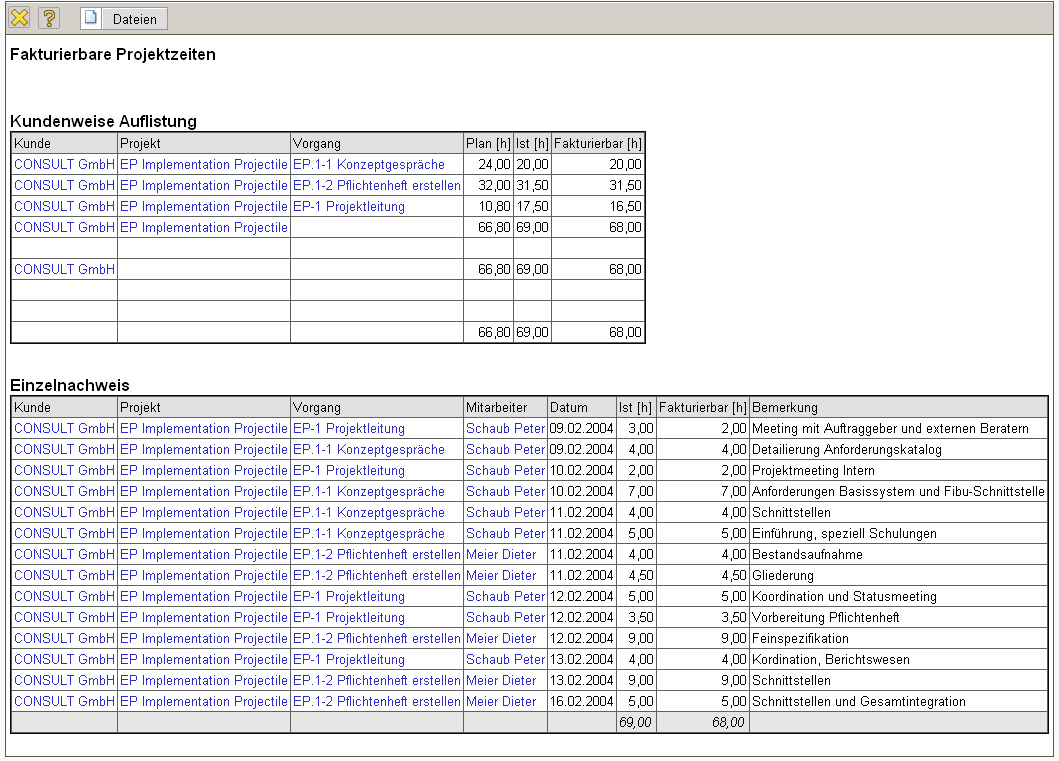Viewport: 1059px width, 761px height.
Task: Open project link in Kordination, Berichtswesen row
Action: click(203, 659)
